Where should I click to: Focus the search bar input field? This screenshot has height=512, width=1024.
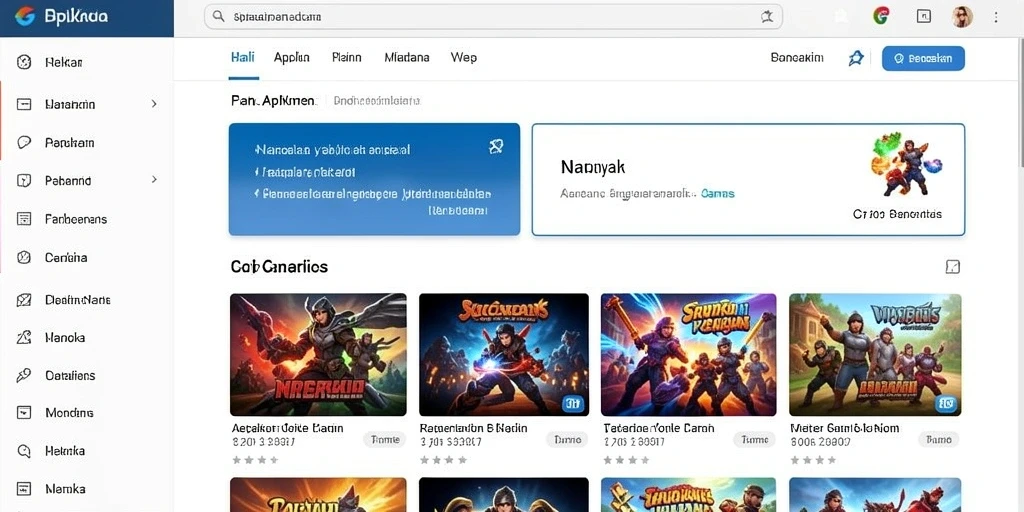pyautogui.click(x=493, y=17)
